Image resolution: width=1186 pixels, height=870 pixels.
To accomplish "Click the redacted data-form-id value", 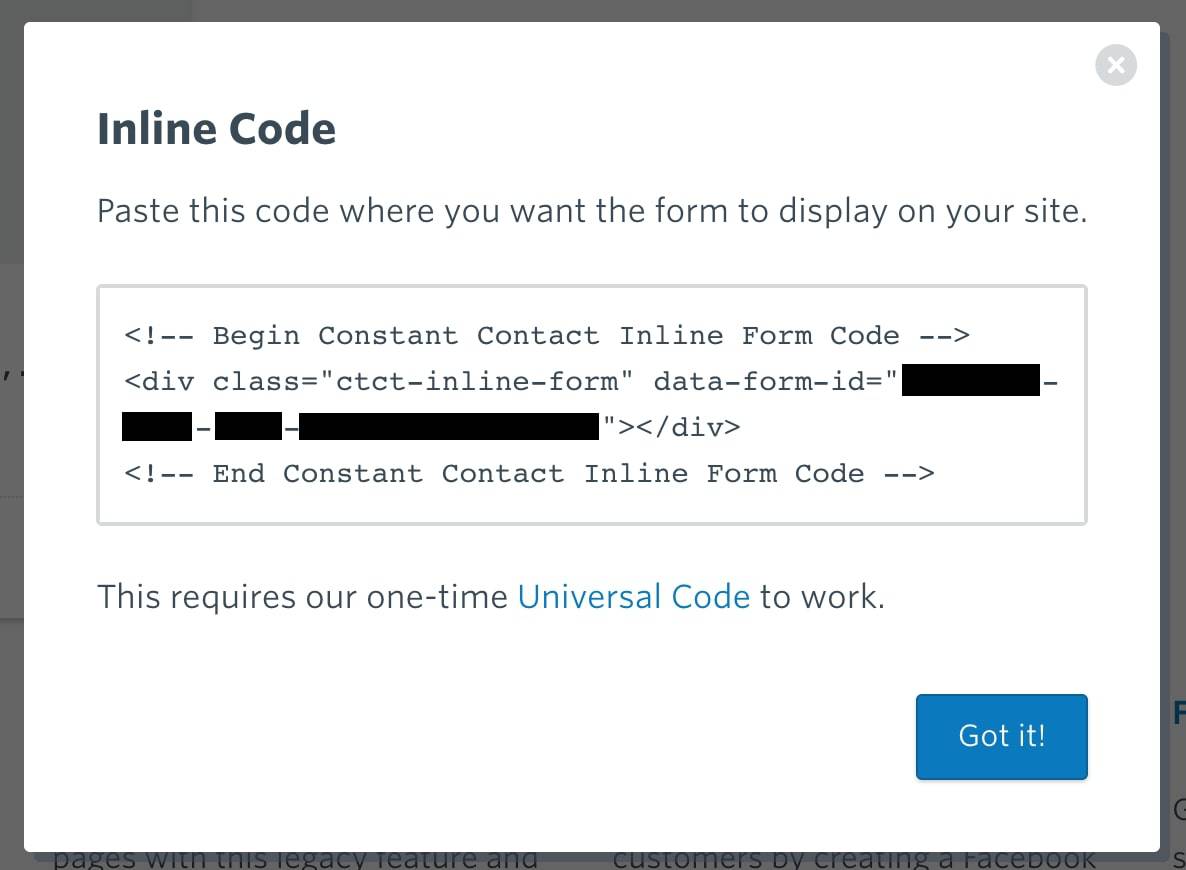I will 971,380.
